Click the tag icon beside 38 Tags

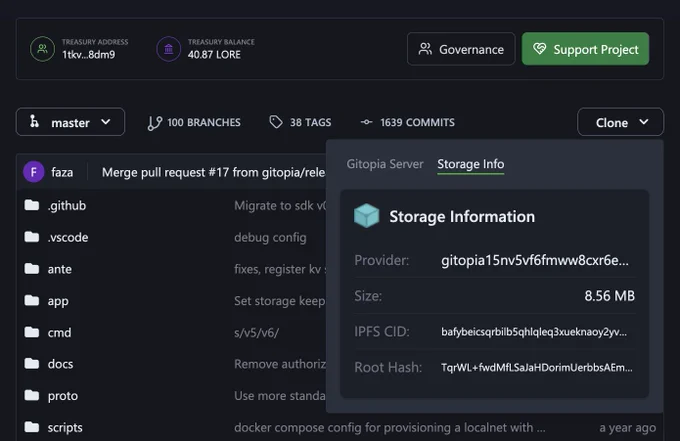[x=276, y=122]
